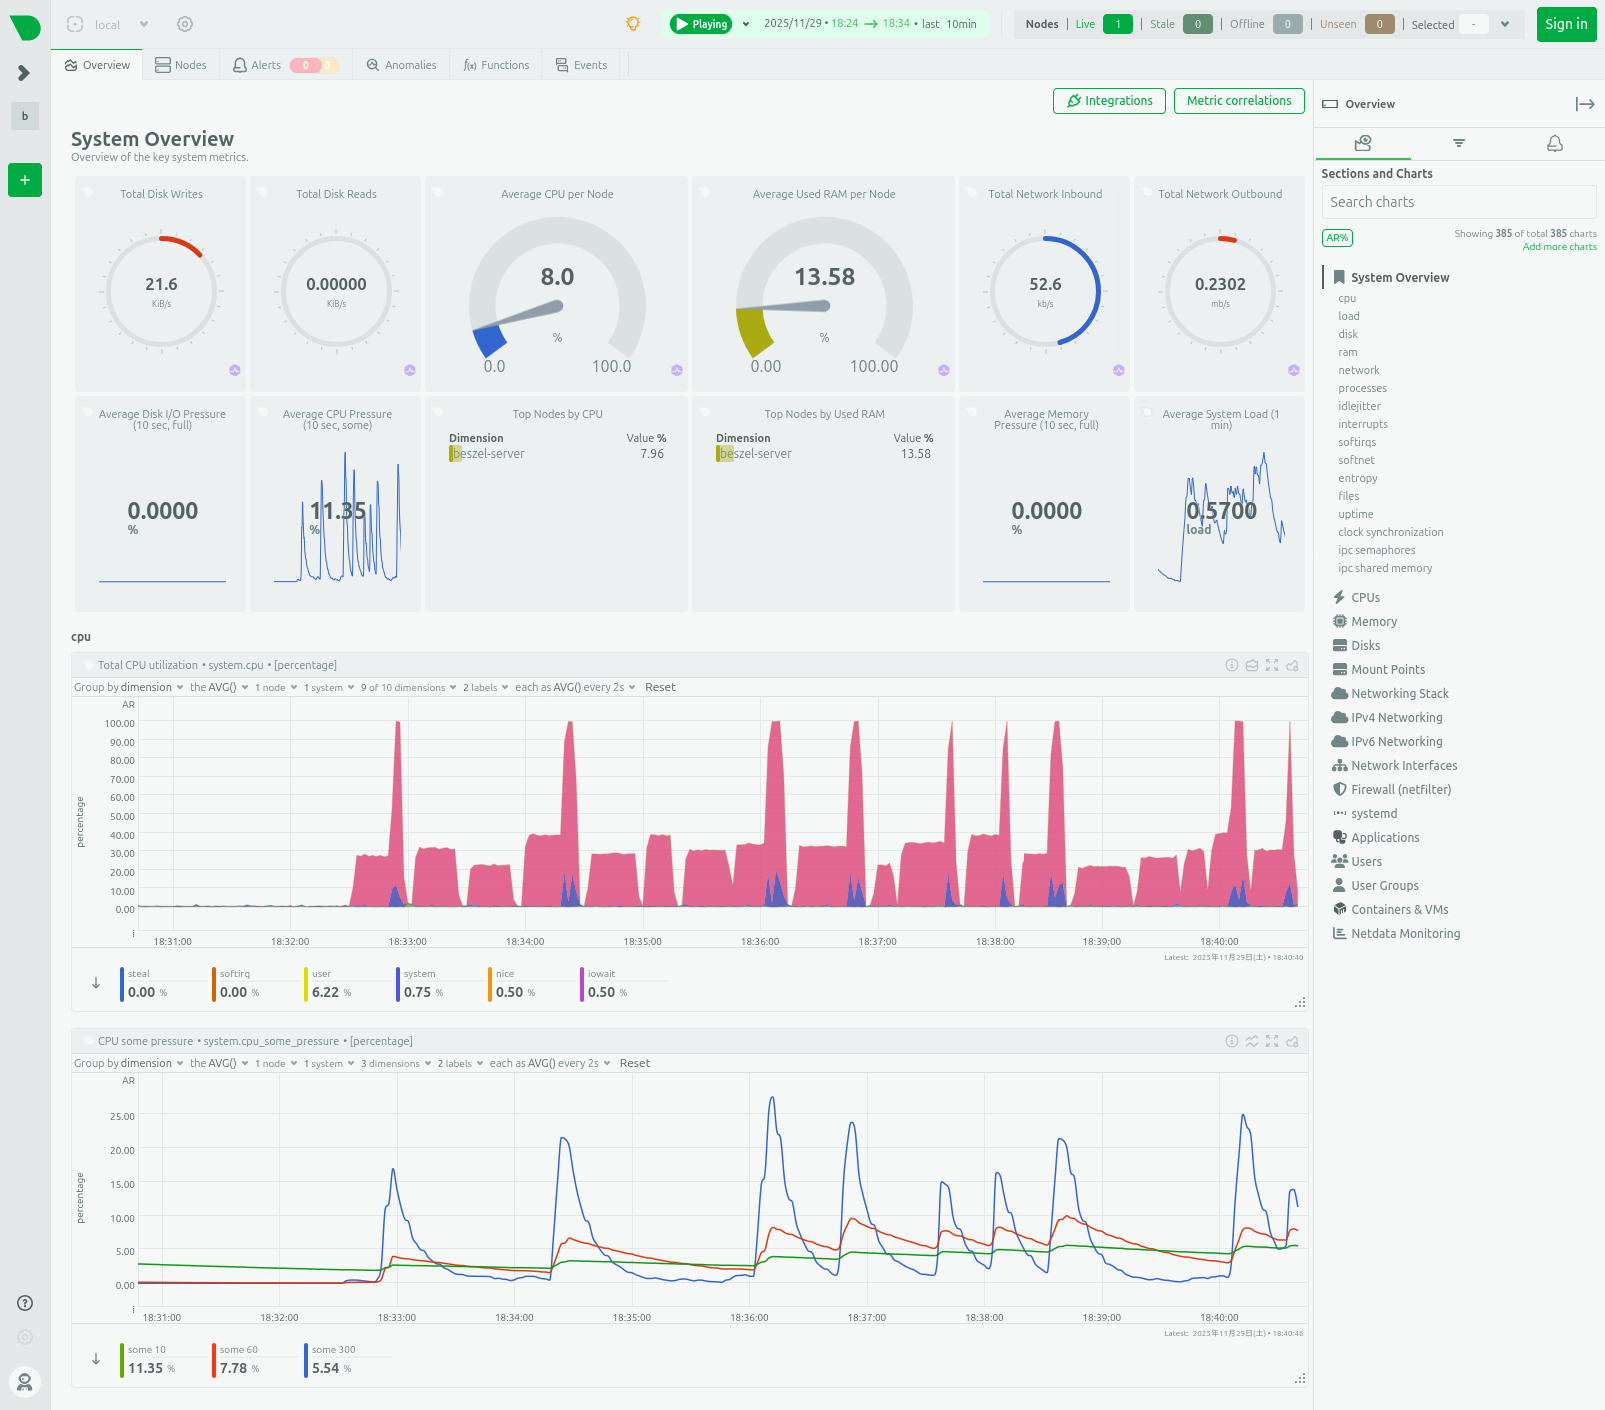
Task: Toggle the some 10 legend series
Action: point(147,1360)
